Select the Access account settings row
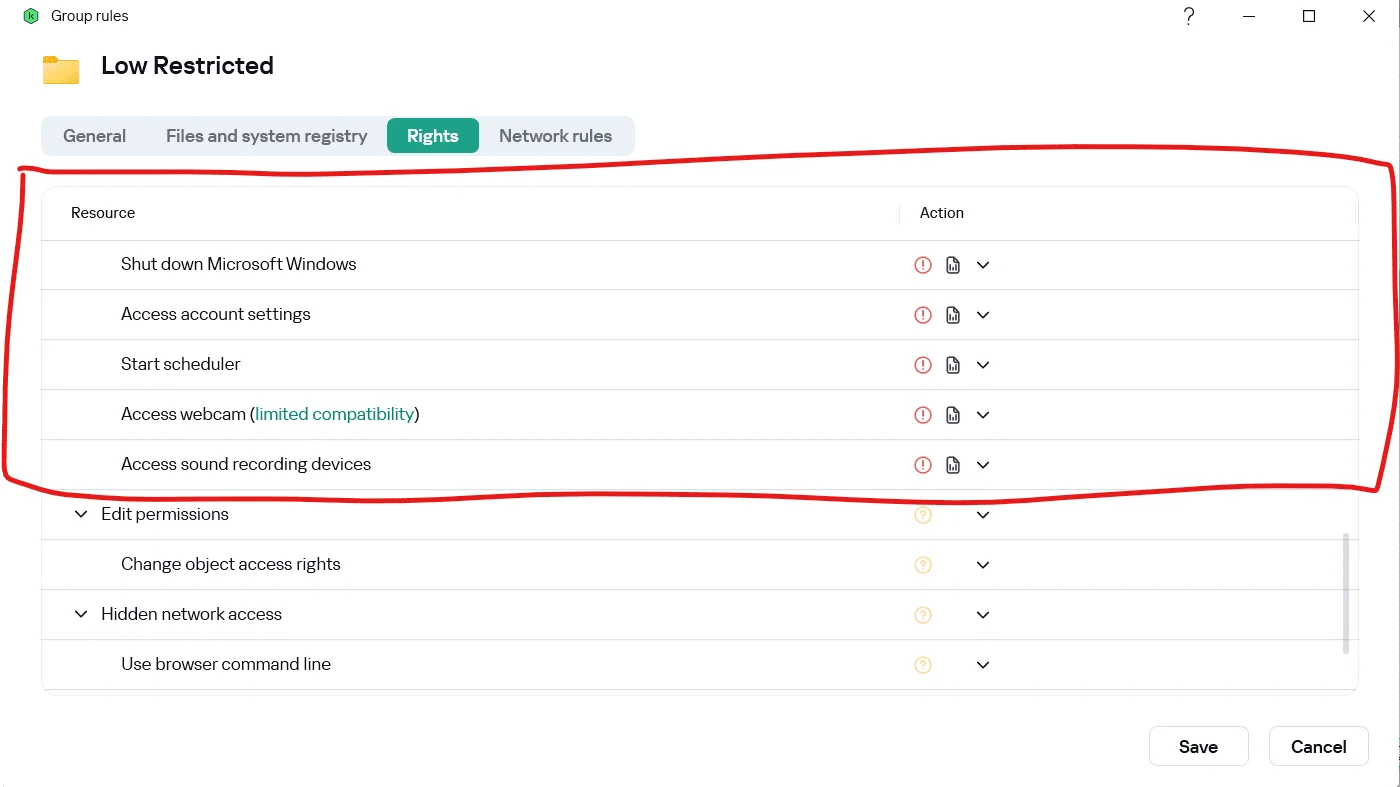This screenshot has height=787, width=1400. [700, 315]
